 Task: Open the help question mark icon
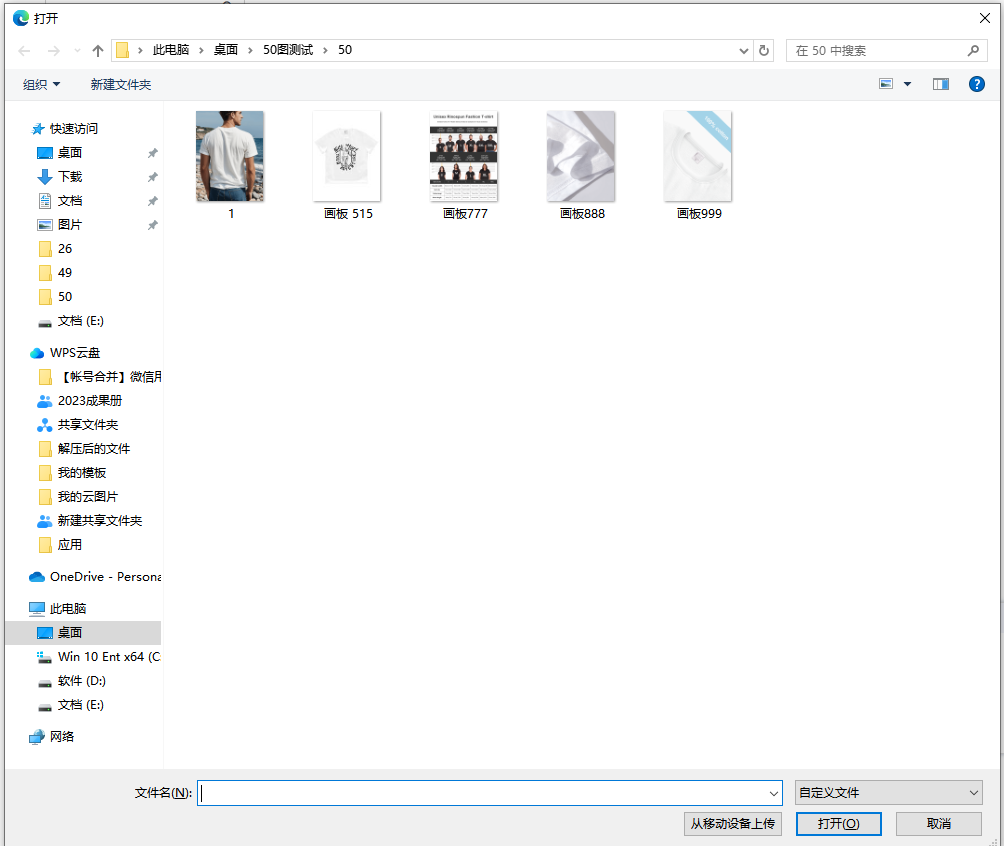pos(976,84)
